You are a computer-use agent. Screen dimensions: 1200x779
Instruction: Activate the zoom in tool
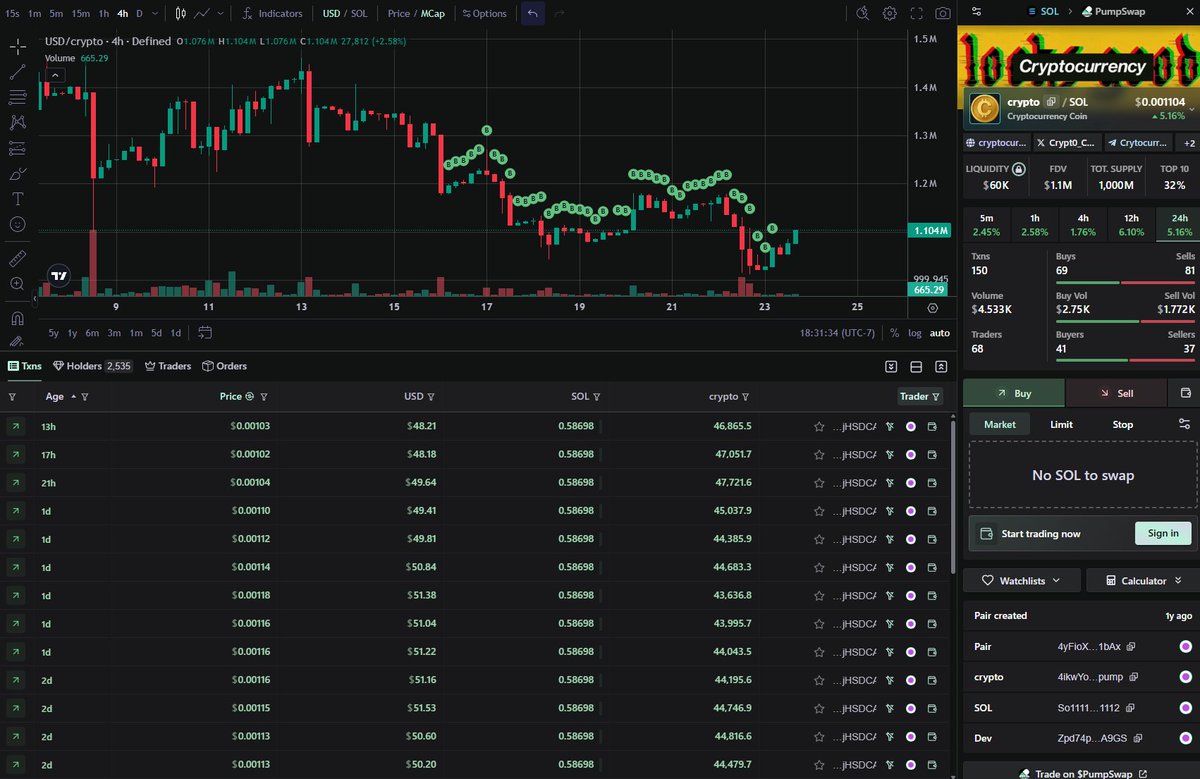(x=17, y=284)
